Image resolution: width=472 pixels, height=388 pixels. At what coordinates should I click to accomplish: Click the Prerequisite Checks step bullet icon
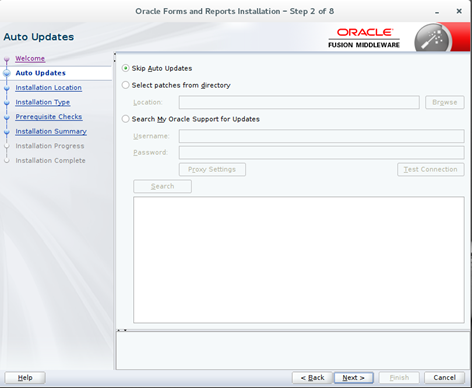point(7,118)
